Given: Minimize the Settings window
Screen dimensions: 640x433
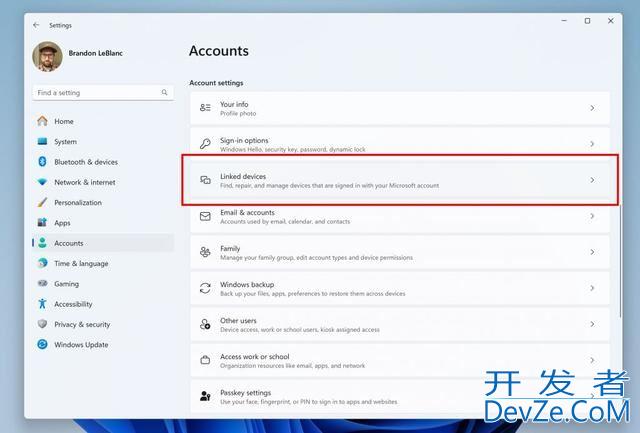Looking at the screenshot, I should (564, 21).
